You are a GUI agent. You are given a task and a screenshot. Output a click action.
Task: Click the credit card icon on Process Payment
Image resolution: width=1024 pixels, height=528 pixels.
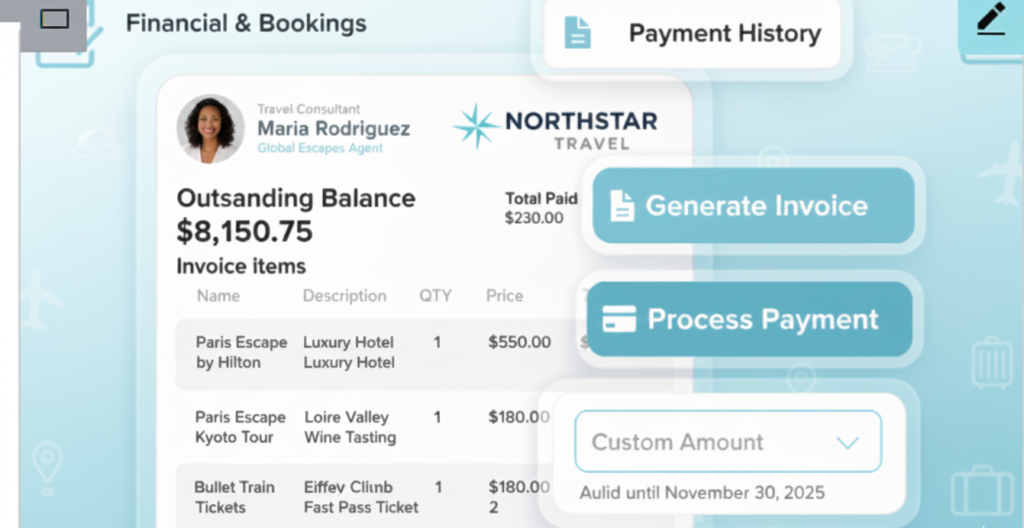pyautogui.click(x=619, y=320)
